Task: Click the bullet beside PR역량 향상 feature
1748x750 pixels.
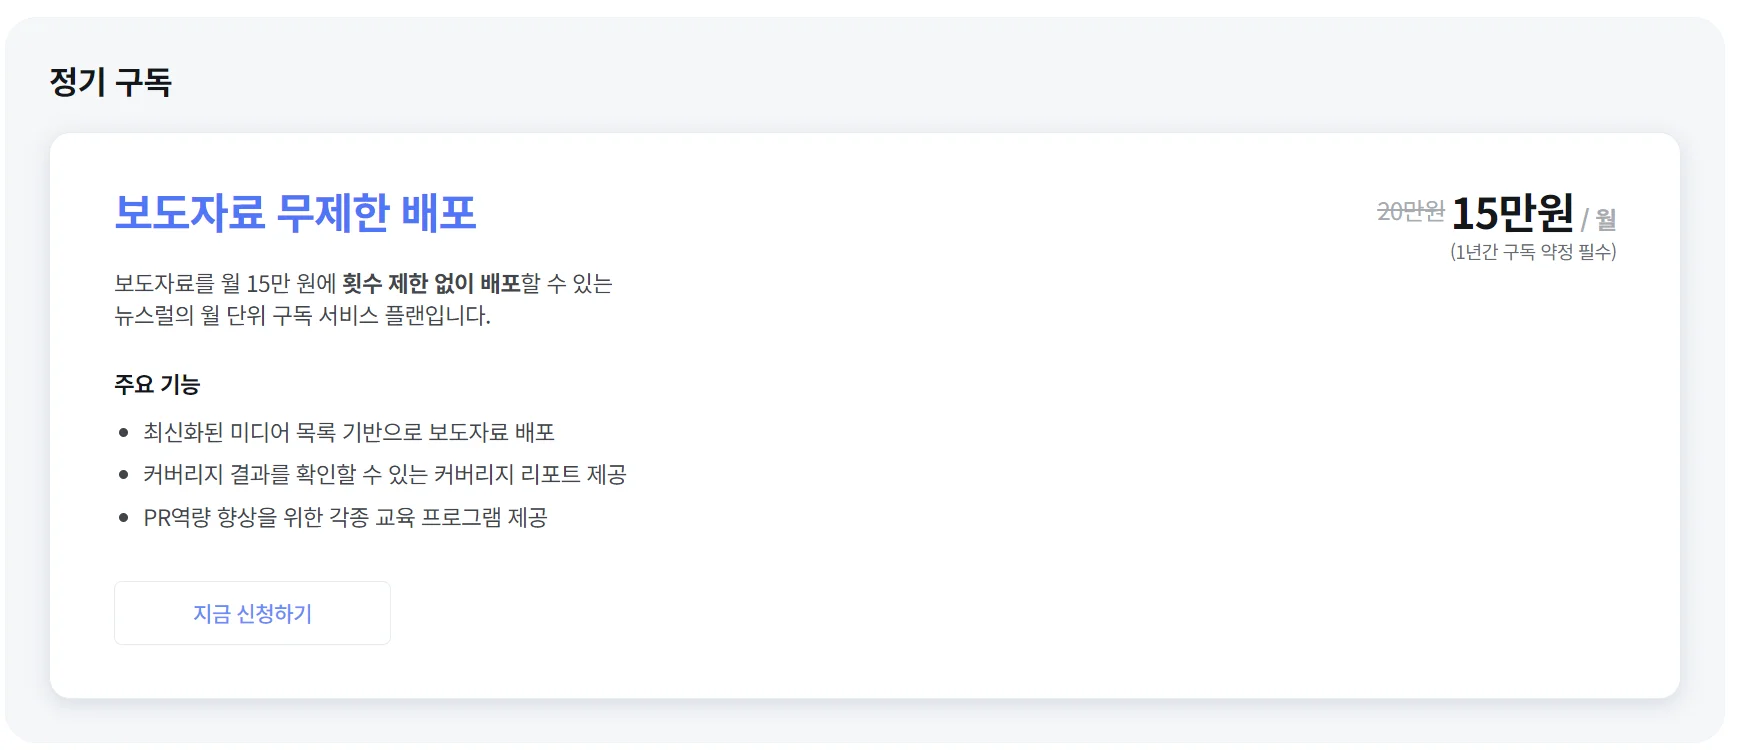Action: pyautogui.click(x=122, y=518)
